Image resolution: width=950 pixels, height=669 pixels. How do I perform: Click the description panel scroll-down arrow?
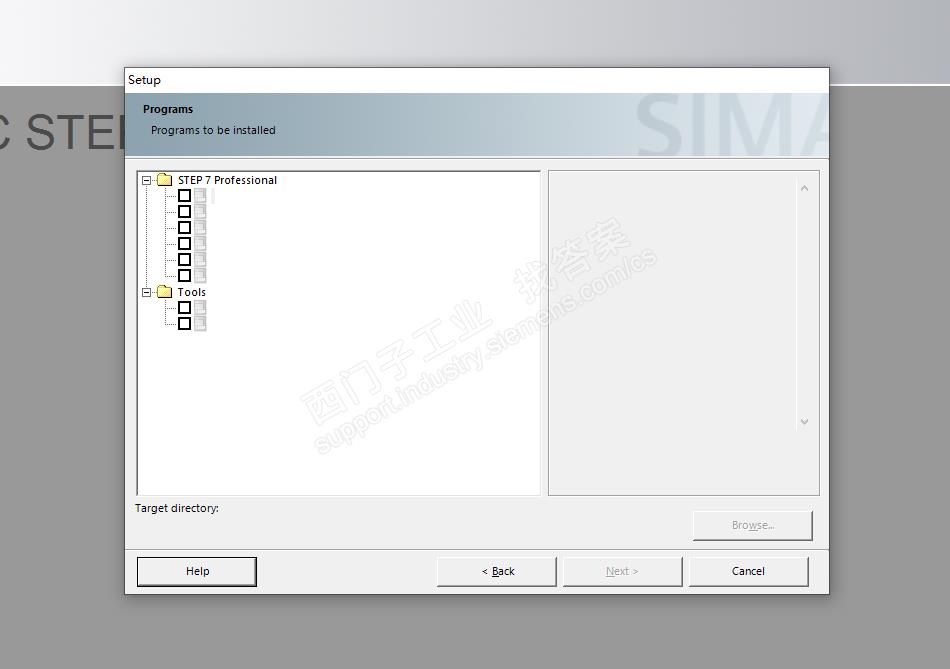(805, 422)
